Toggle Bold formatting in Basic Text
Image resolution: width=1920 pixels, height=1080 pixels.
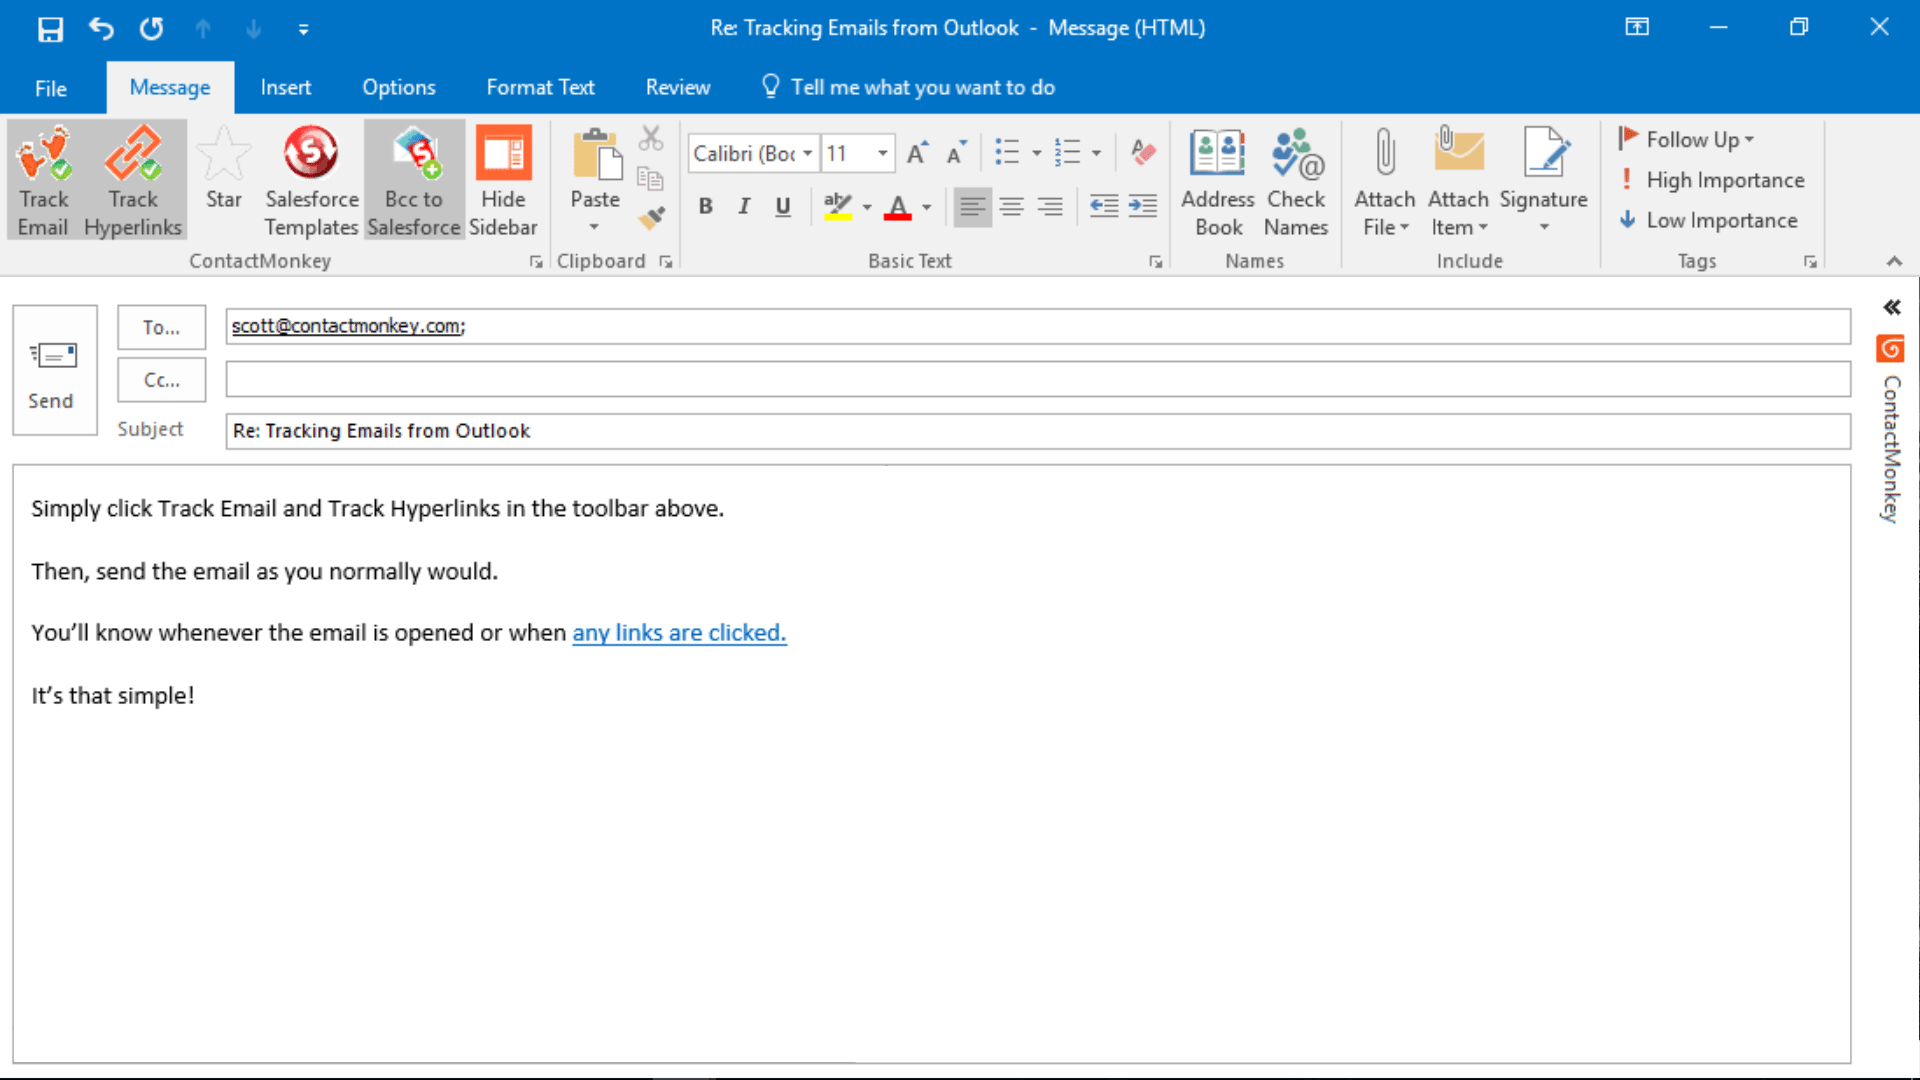coord(705,207)
